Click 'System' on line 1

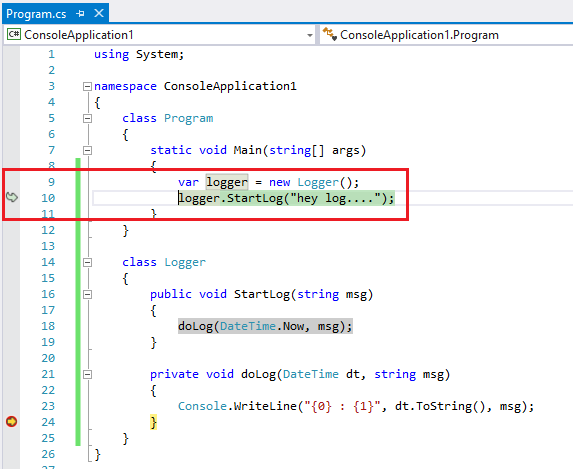click(x=157, y=54)
